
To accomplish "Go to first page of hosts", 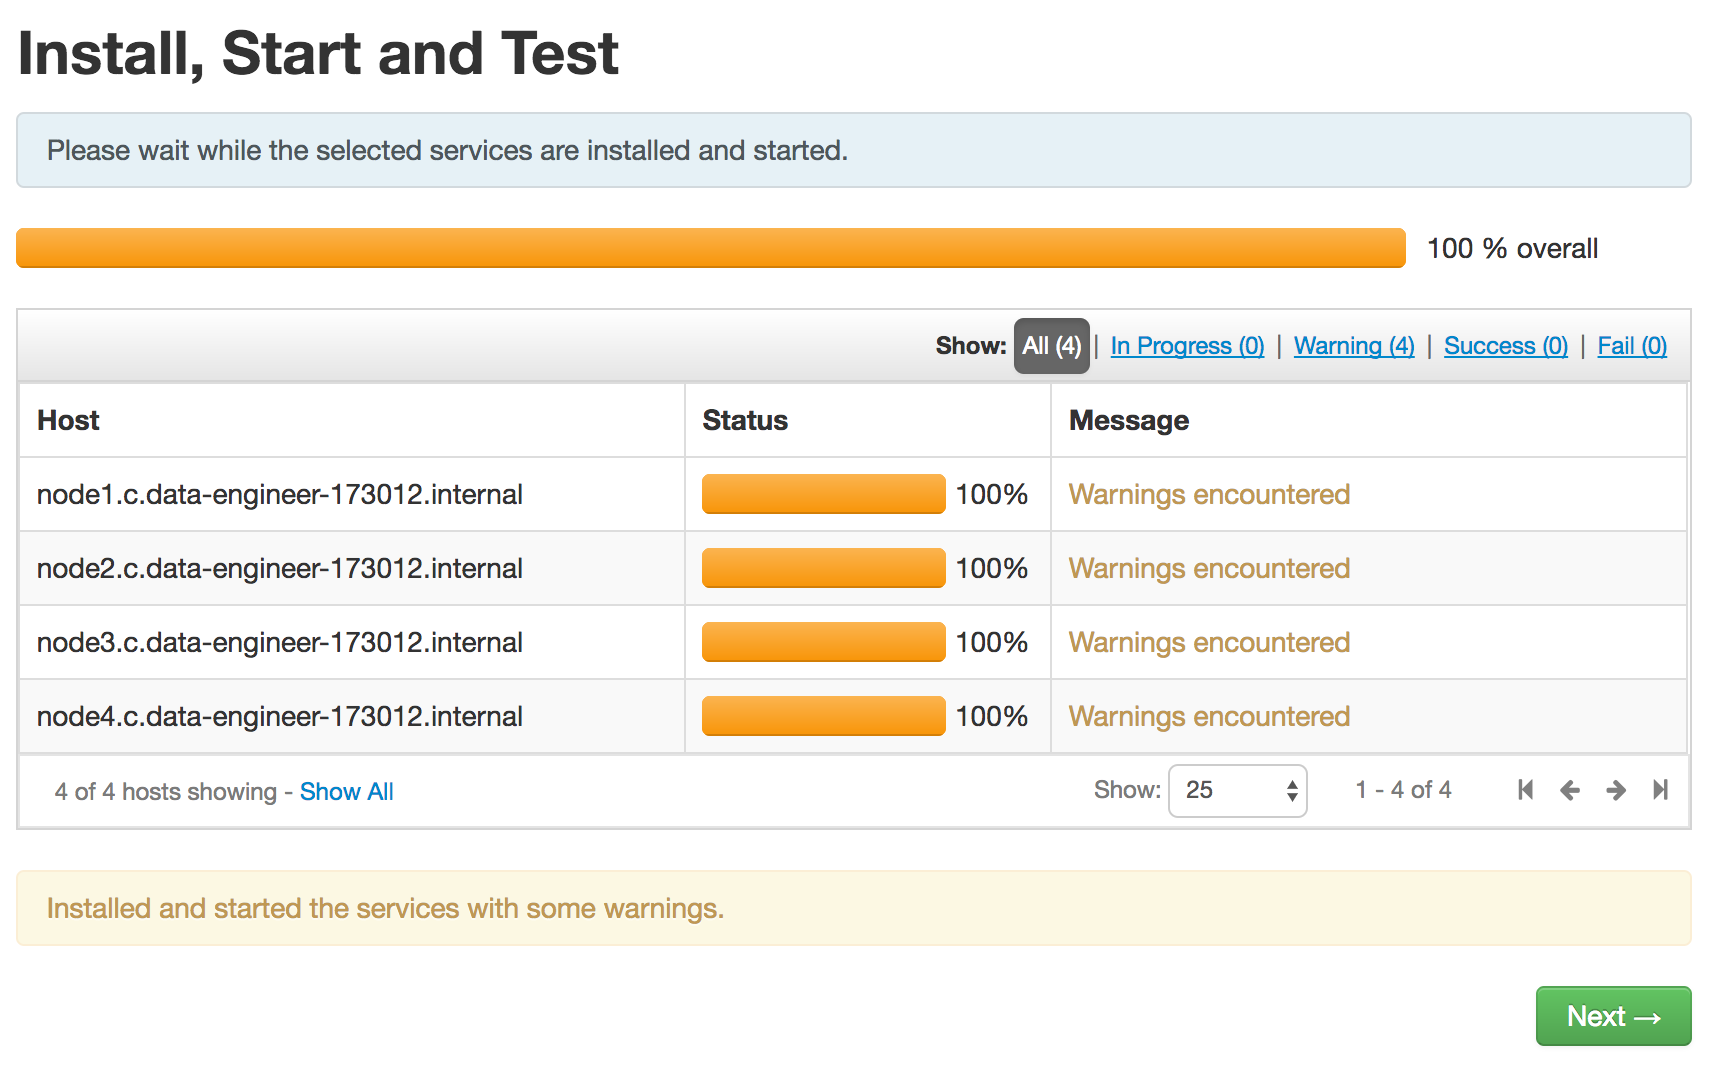I will coord(1525,790).
